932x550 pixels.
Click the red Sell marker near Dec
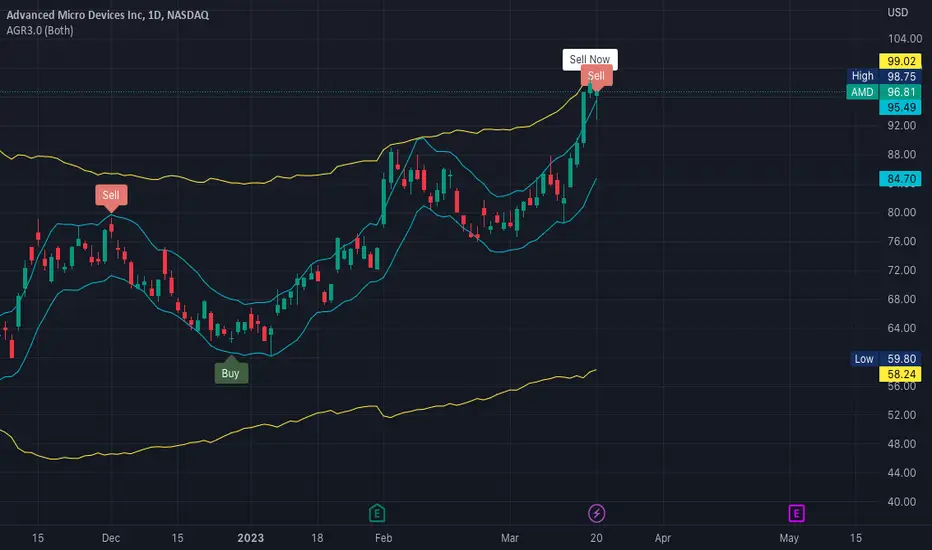(111, 196)
